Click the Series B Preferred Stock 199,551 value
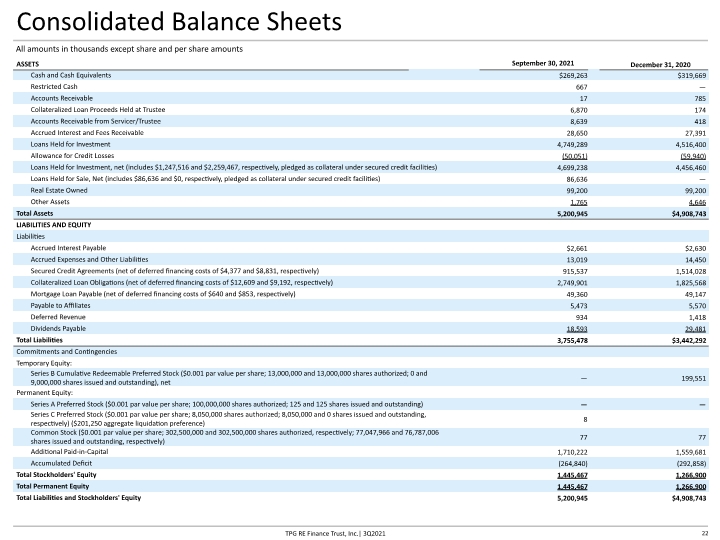720x540 pixels. click(x=693, y=378)
